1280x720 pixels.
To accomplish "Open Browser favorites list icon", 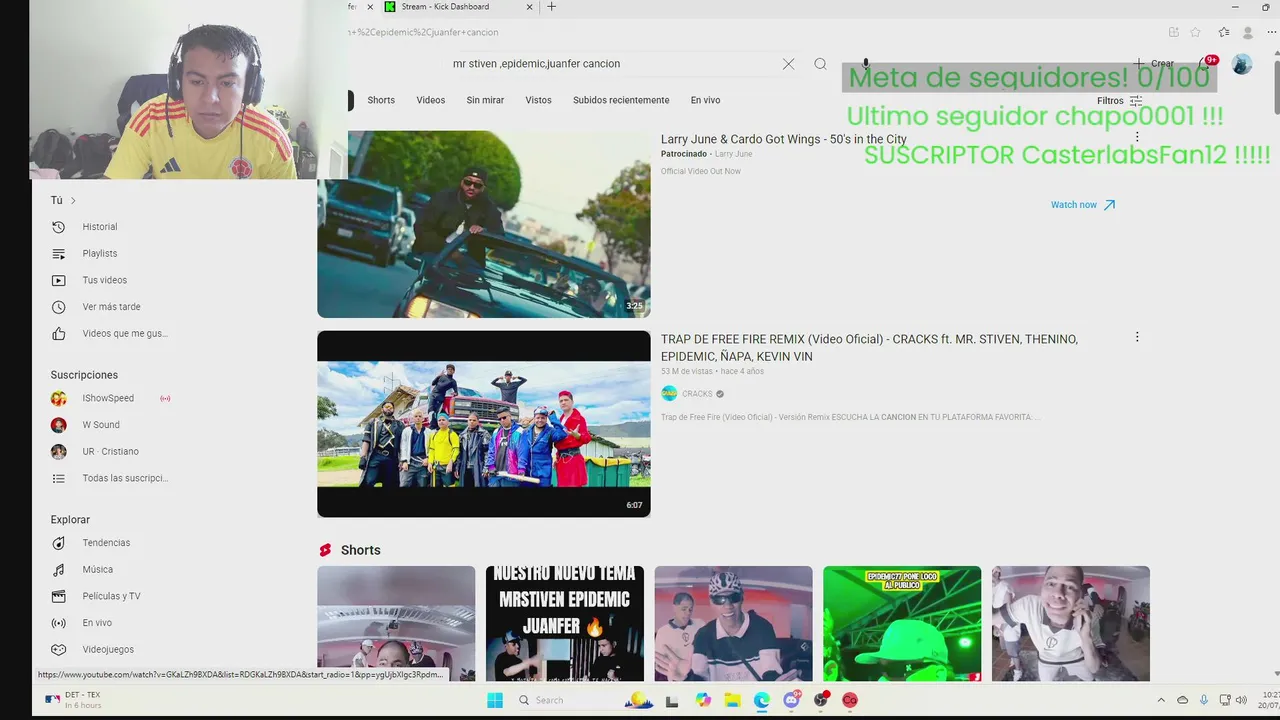I will coord(1224,32).
